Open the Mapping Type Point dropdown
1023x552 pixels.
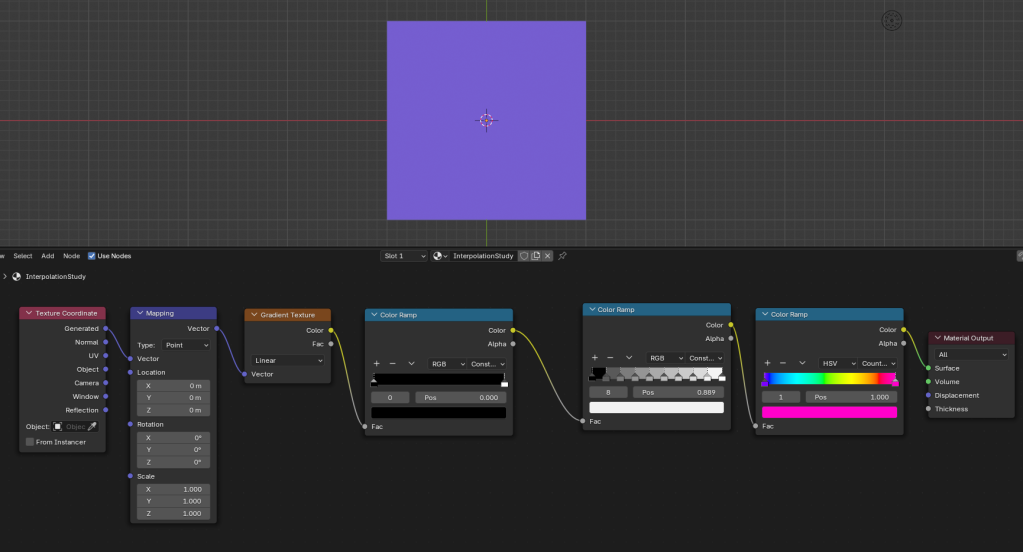[x=186, y=345]
